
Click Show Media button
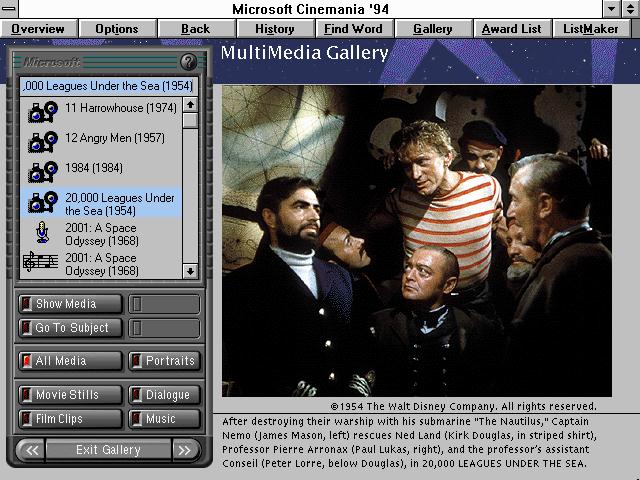tap(70, 304)
